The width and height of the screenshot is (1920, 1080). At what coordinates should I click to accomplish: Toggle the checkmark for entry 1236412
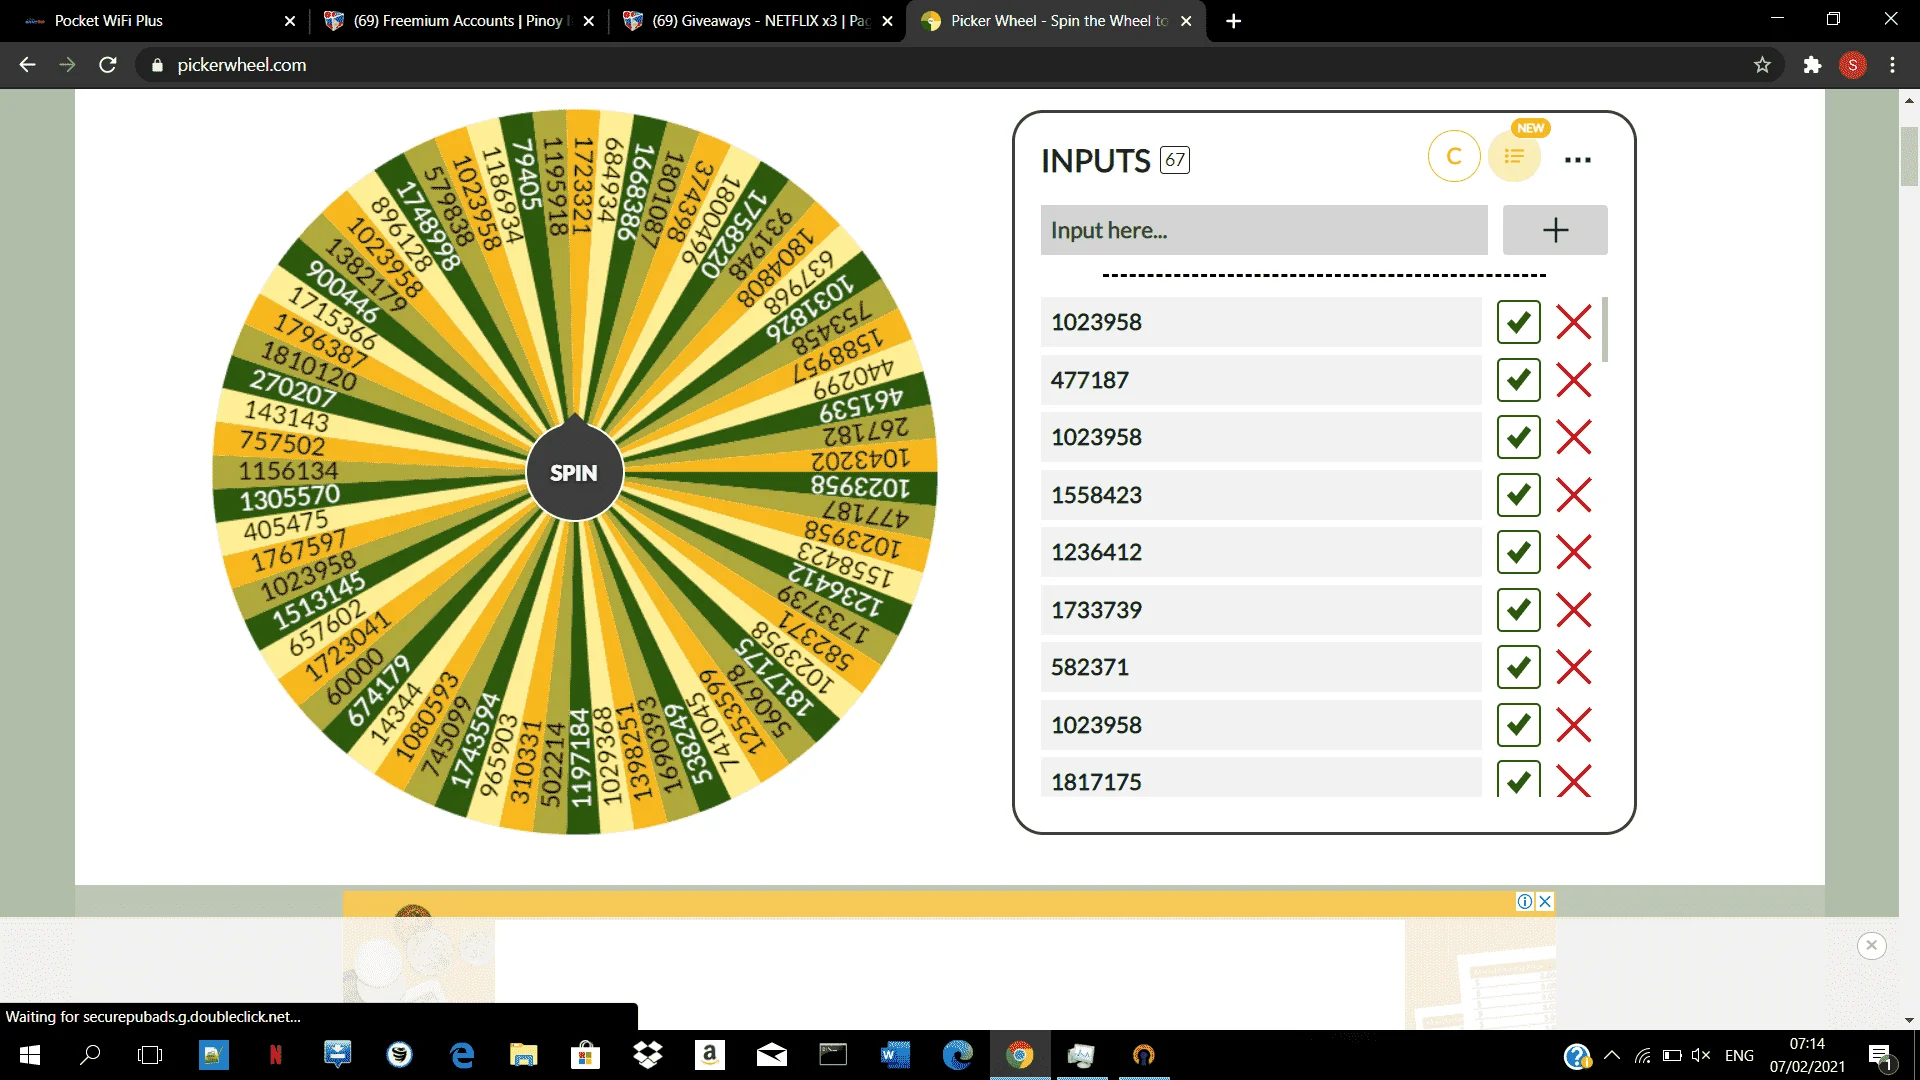pyautogui.click(x=1518, y=552)
